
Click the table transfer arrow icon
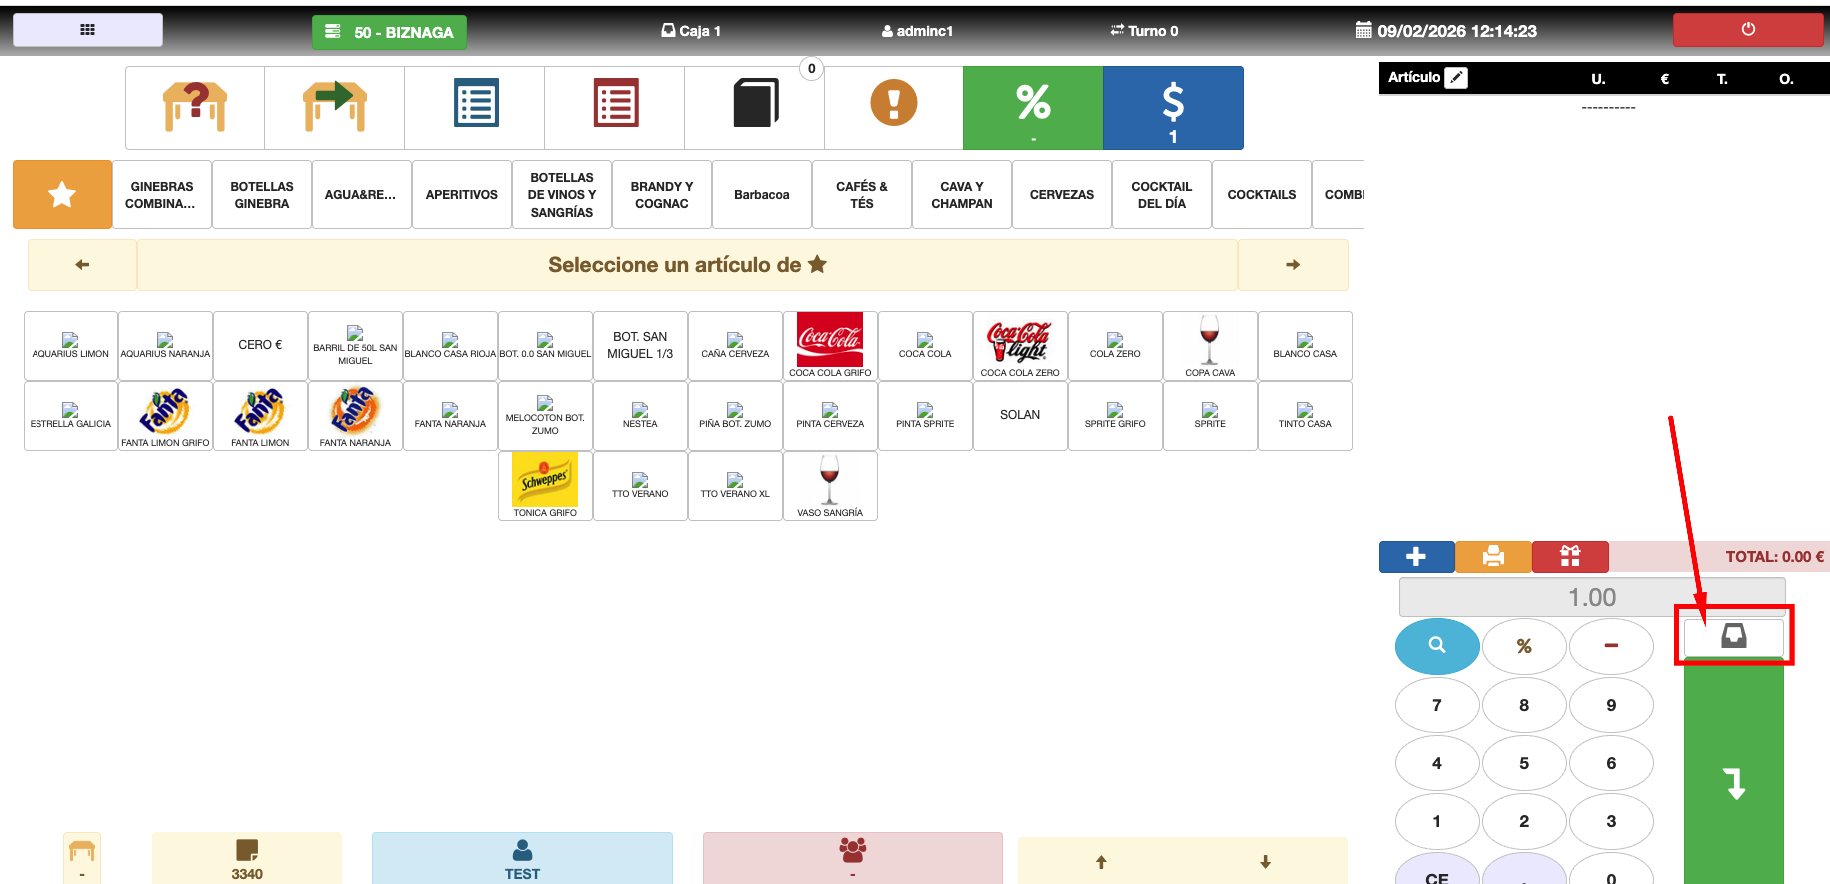(335, 107)
